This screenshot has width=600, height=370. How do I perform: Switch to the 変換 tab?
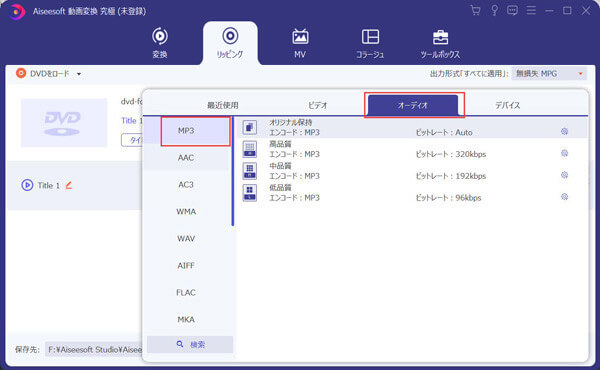160,43
